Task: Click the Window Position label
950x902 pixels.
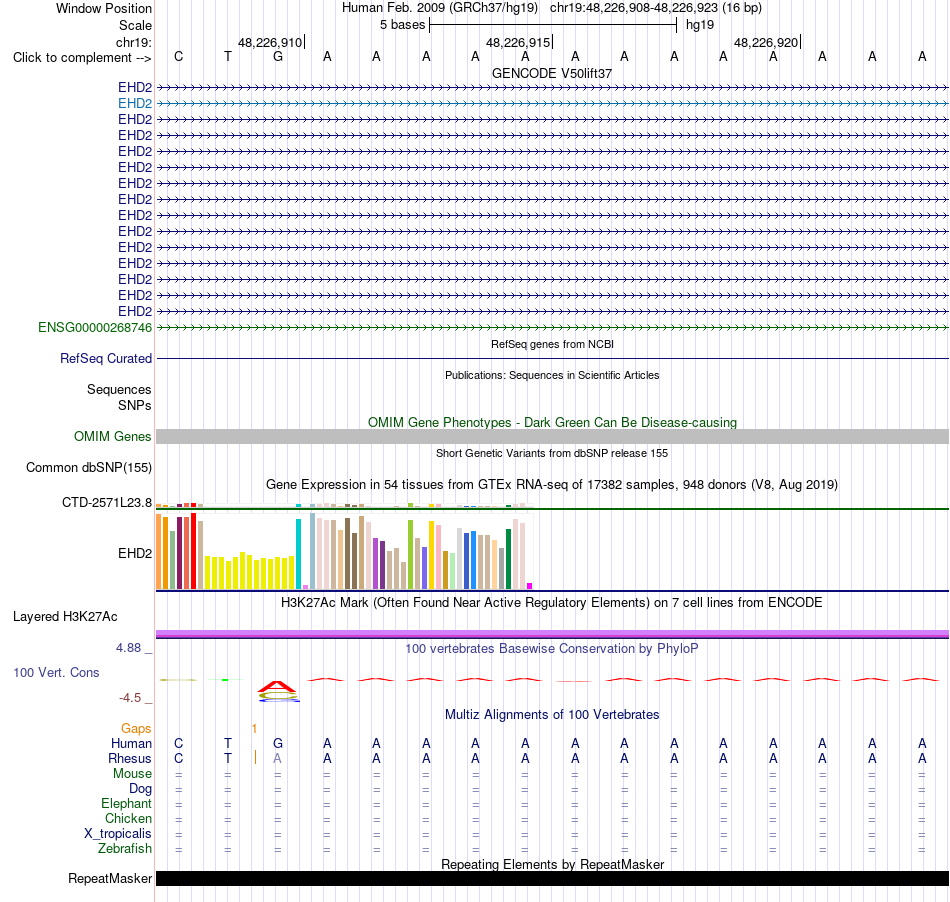Action: 104,8
